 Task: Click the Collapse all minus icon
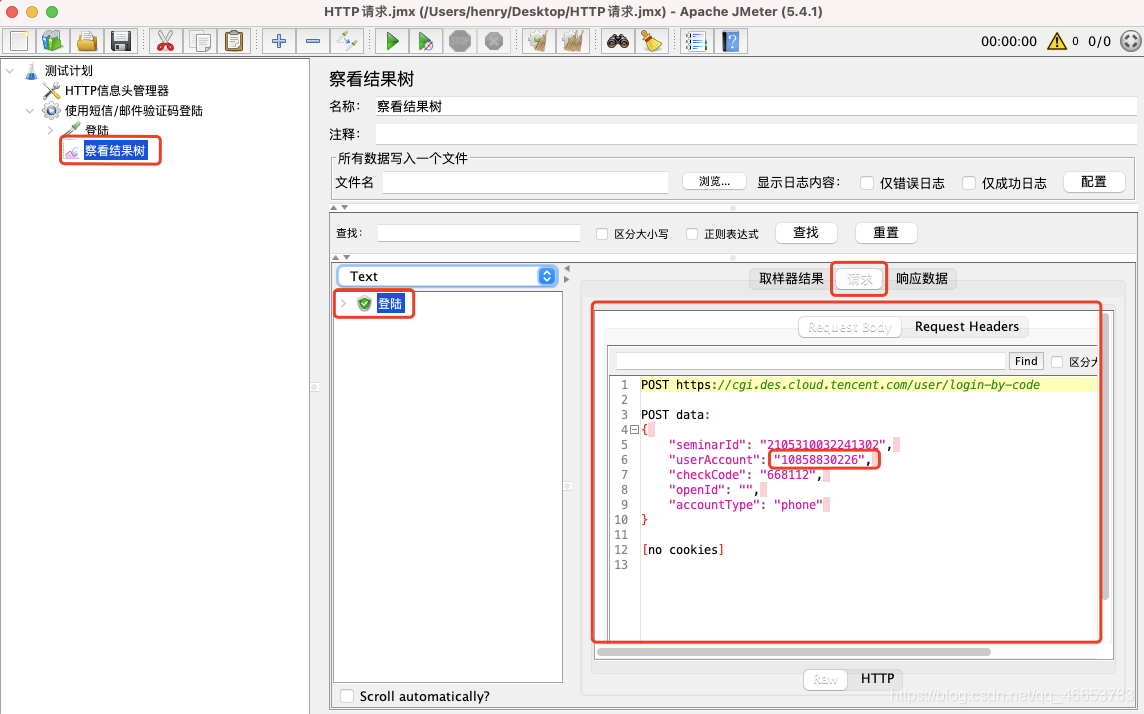[x=313, y=41]
